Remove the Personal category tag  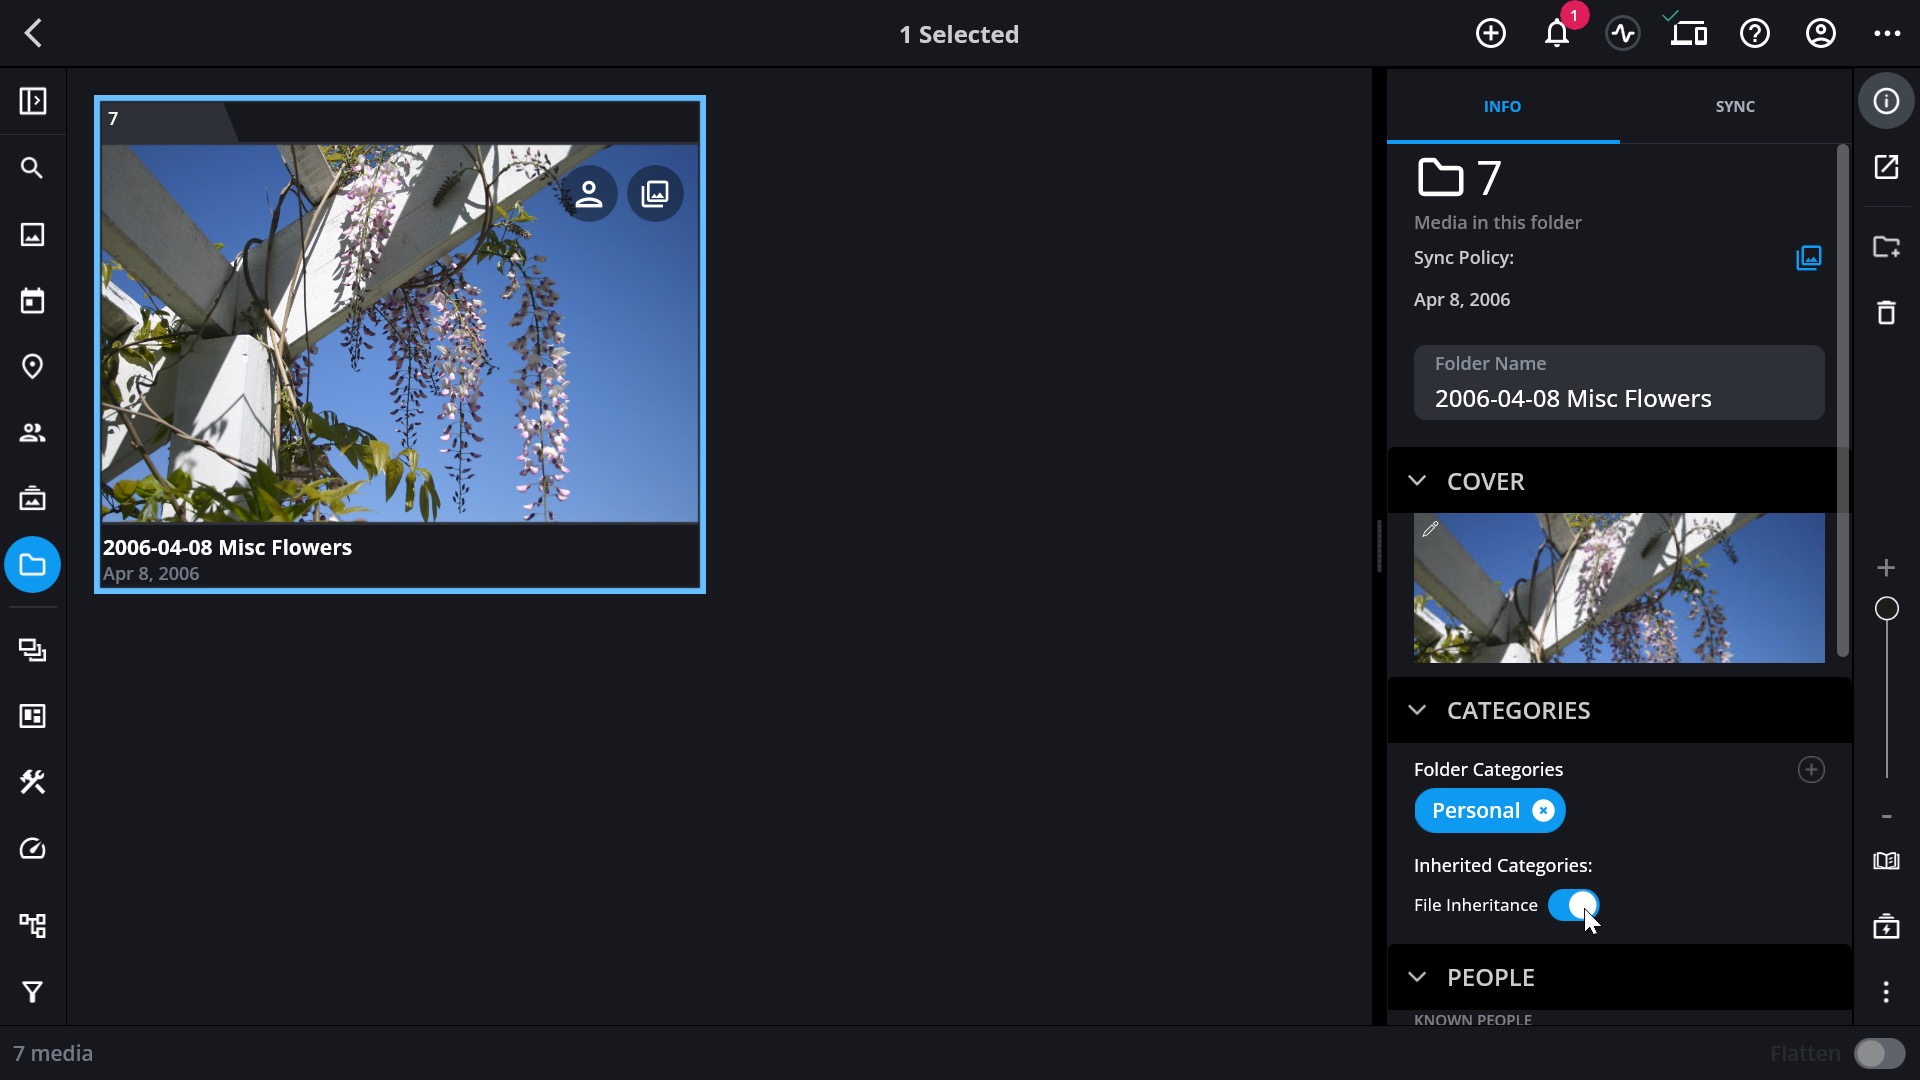[1543, 811]
